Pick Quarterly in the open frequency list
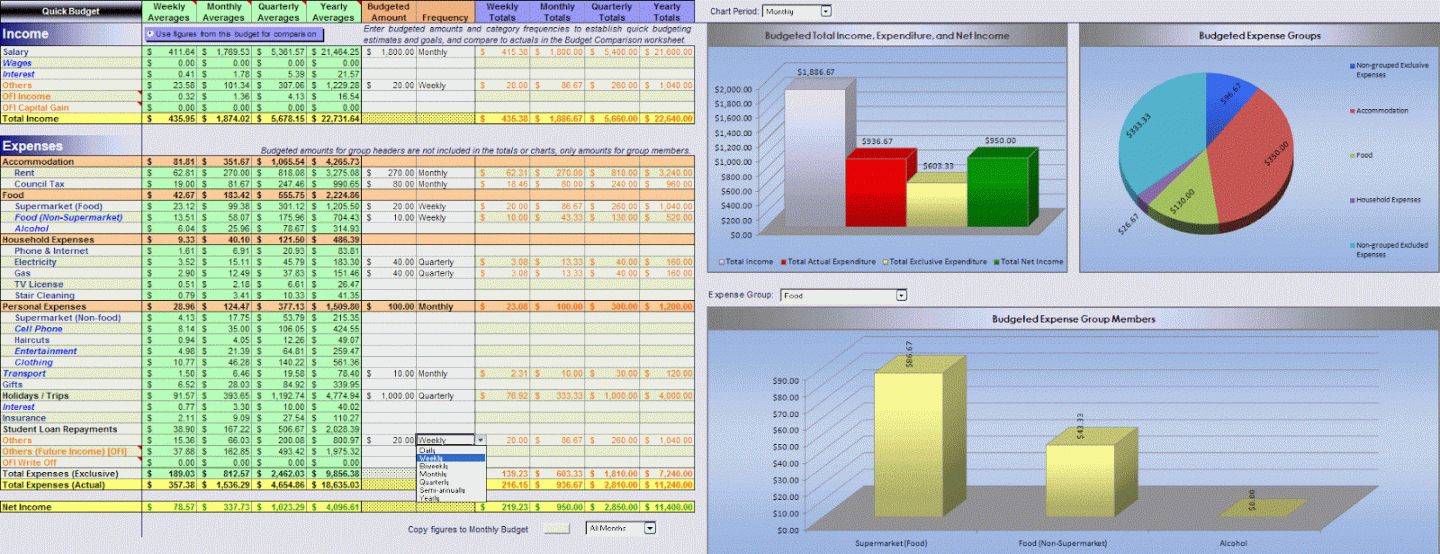This screenshot has width=1440, height=554. tap(435, 482)
